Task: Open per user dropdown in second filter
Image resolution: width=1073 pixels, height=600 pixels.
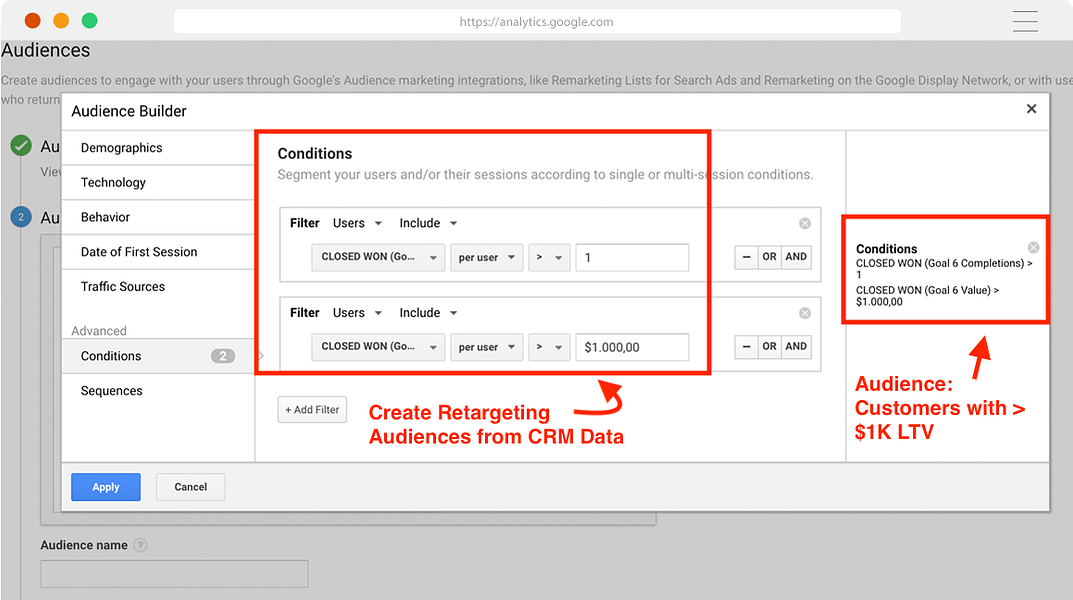Action: 487,347
